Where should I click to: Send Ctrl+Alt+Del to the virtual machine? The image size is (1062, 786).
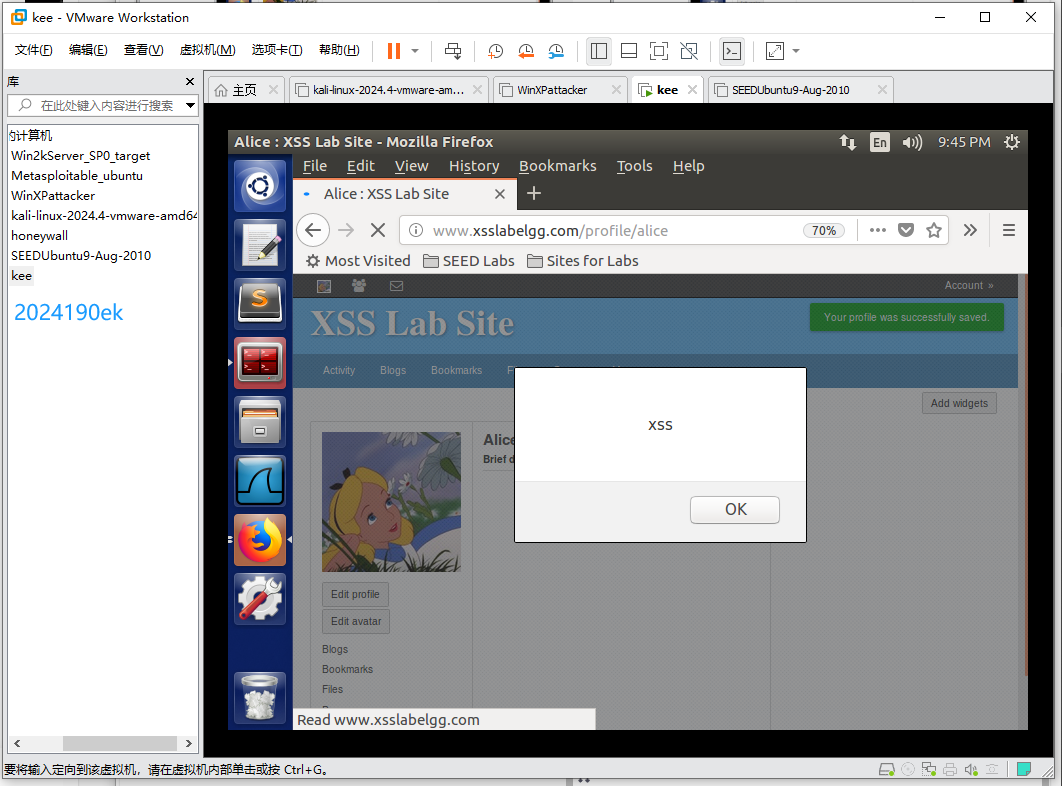pyautogui.click(x=453, y=51)
